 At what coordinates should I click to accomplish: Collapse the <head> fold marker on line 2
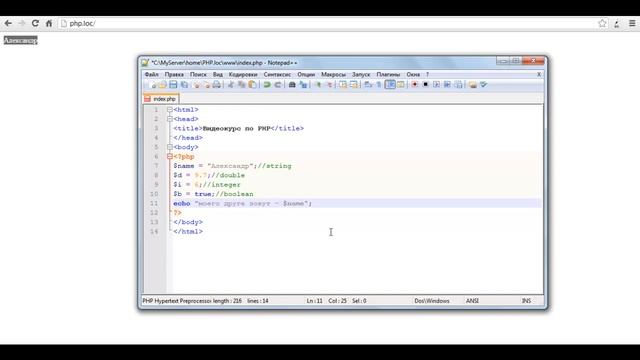point(170,119)
